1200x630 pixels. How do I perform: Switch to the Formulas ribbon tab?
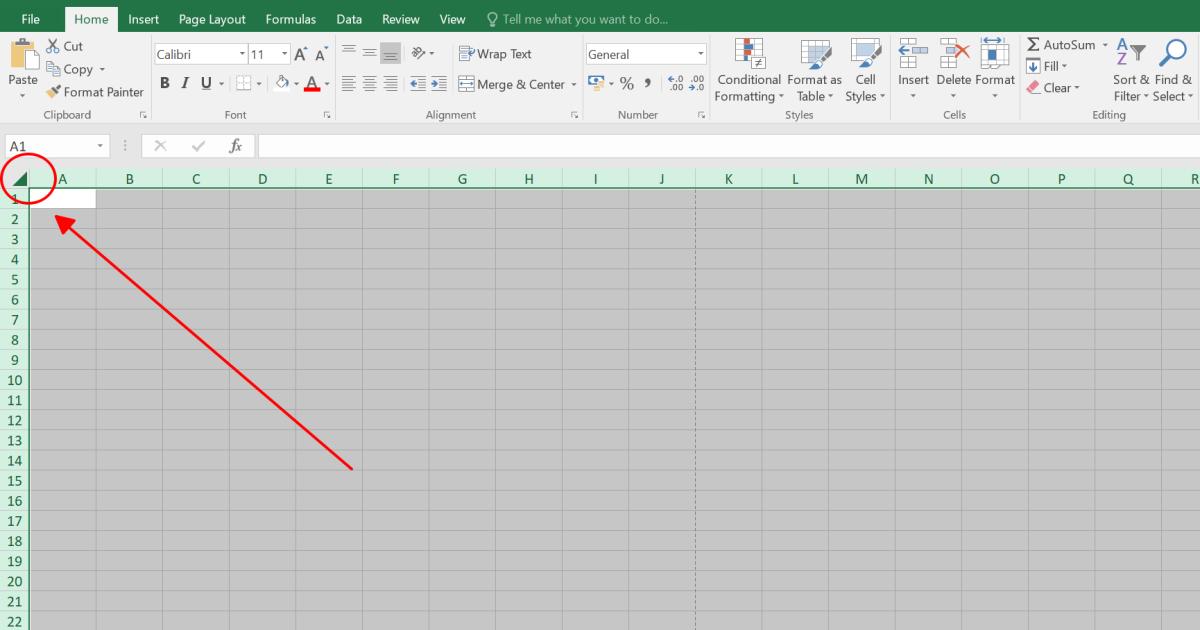click(290, 18)
